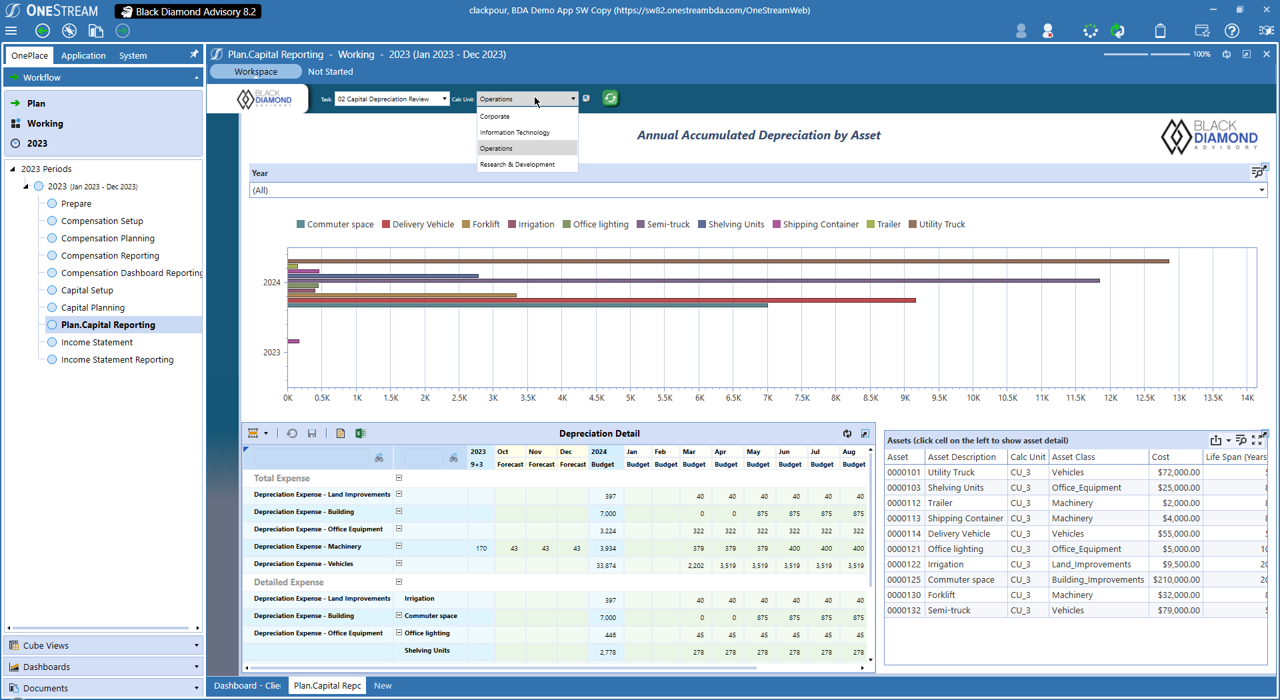Click the compass-style icon in the top toolbar
Image resolution: width=1280 pixels, height=700 pixels.
tap(69, 31)
